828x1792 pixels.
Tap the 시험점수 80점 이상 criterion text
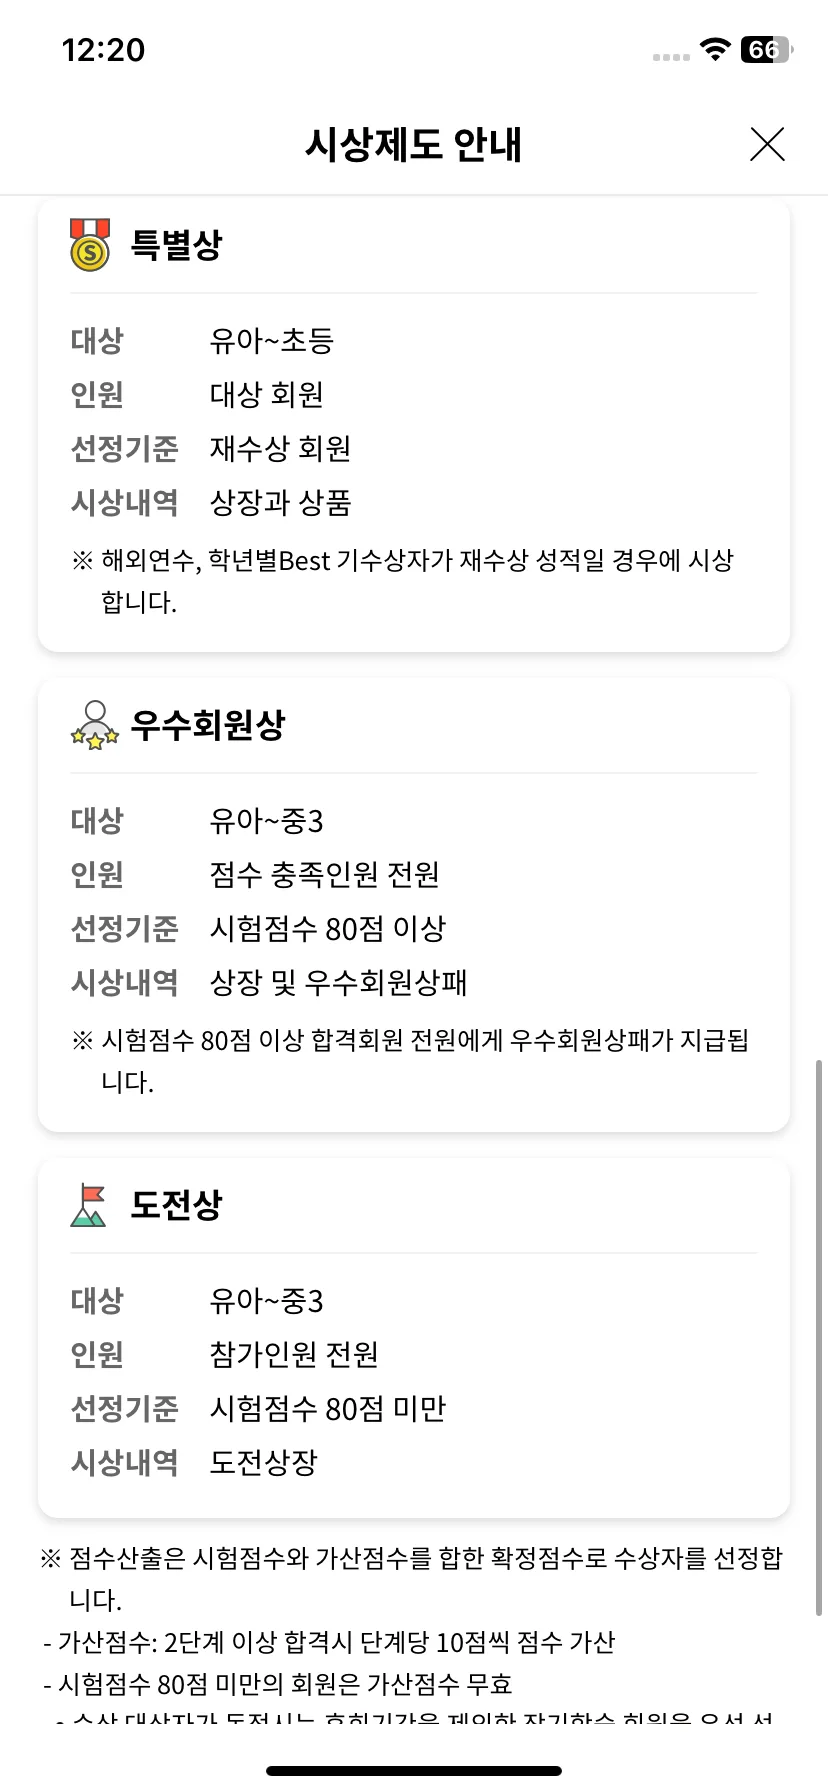[x=327, y=928]
